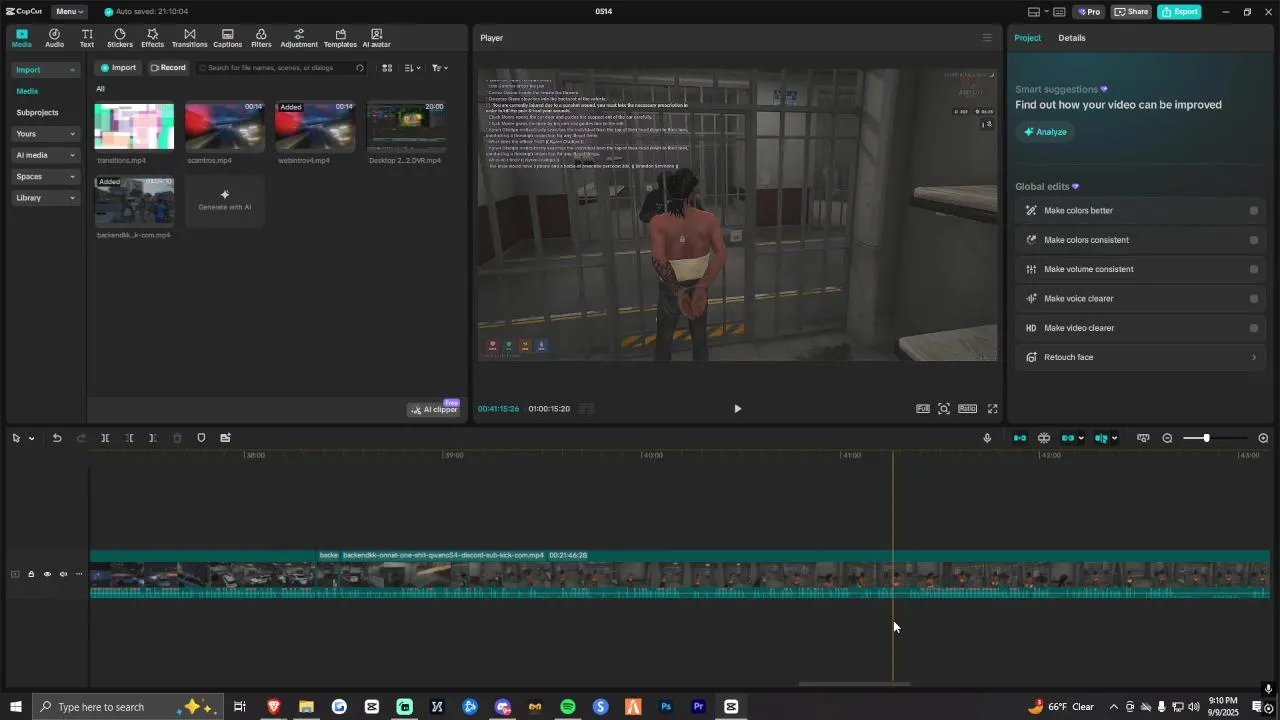Click the timeline zoom slider handle
This screenshot has width=1280, height=720.
(x=1206, y=438)
